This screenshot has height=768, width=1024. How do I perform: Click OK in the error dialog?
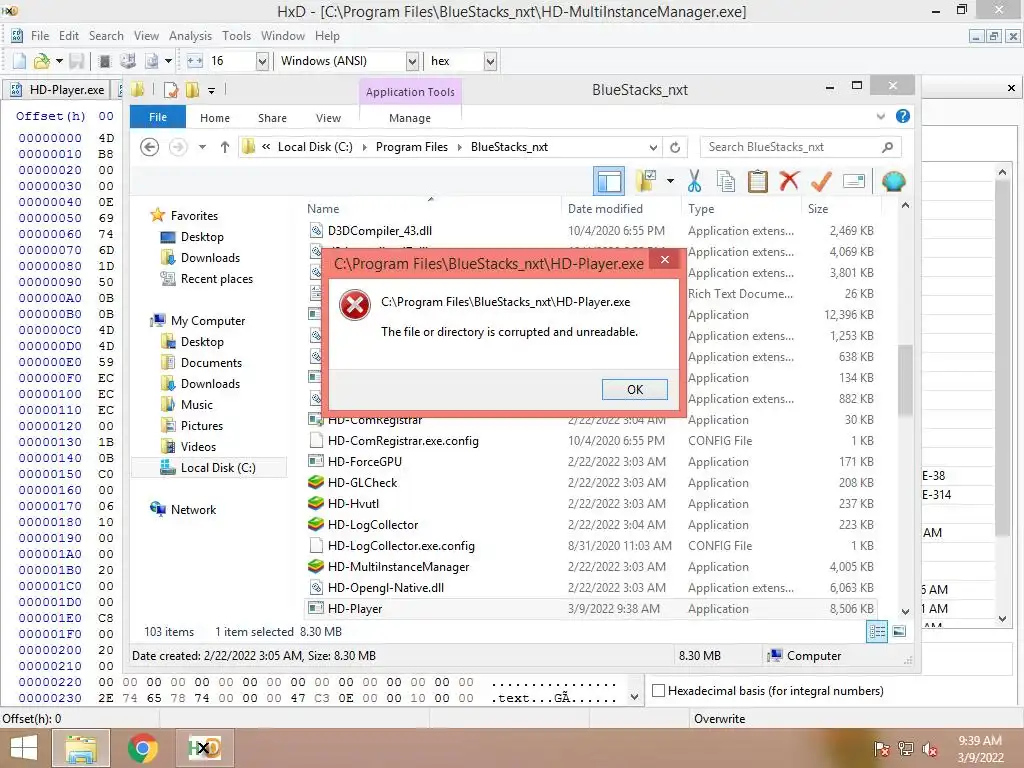click(x=634, y=390)
